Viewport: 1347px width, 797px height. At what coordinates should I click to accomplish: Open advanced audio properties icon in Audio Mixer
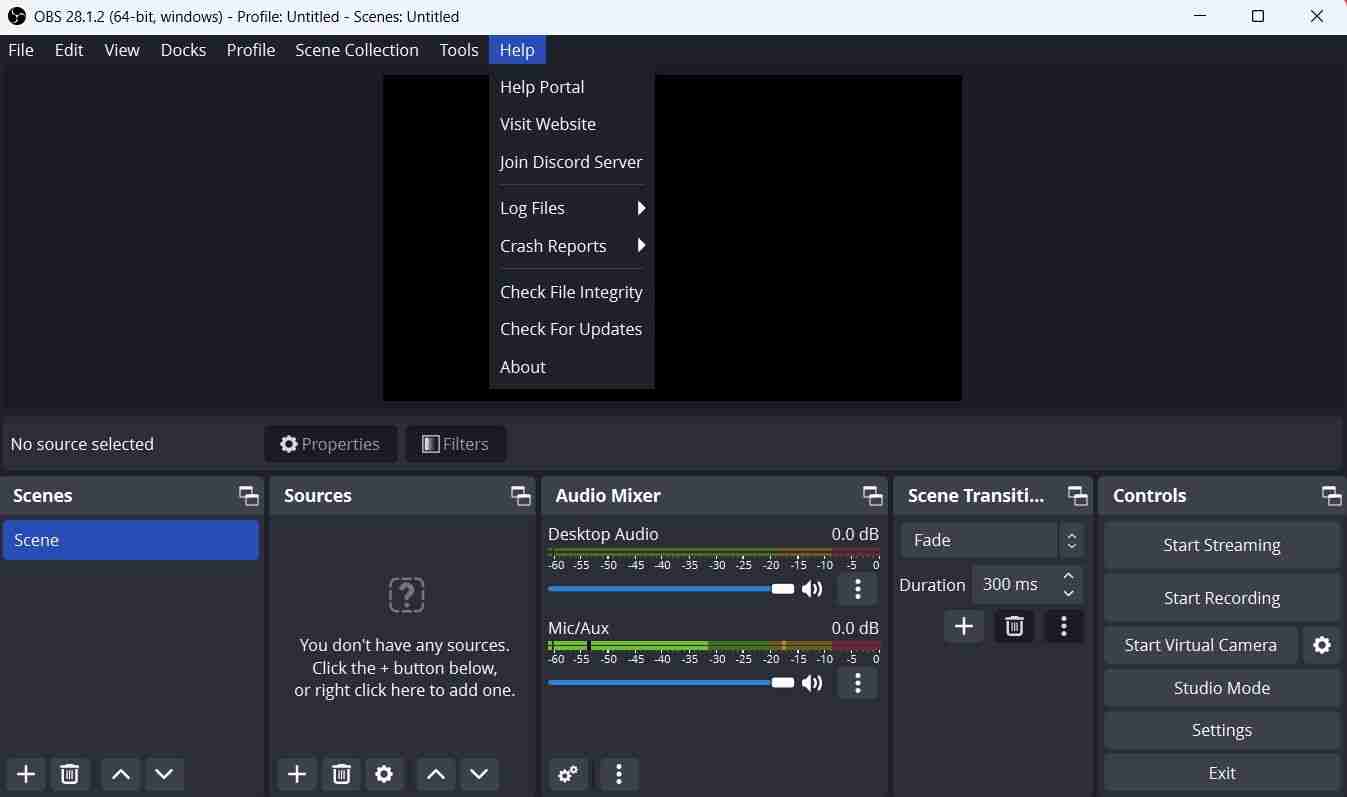(568, 774)
